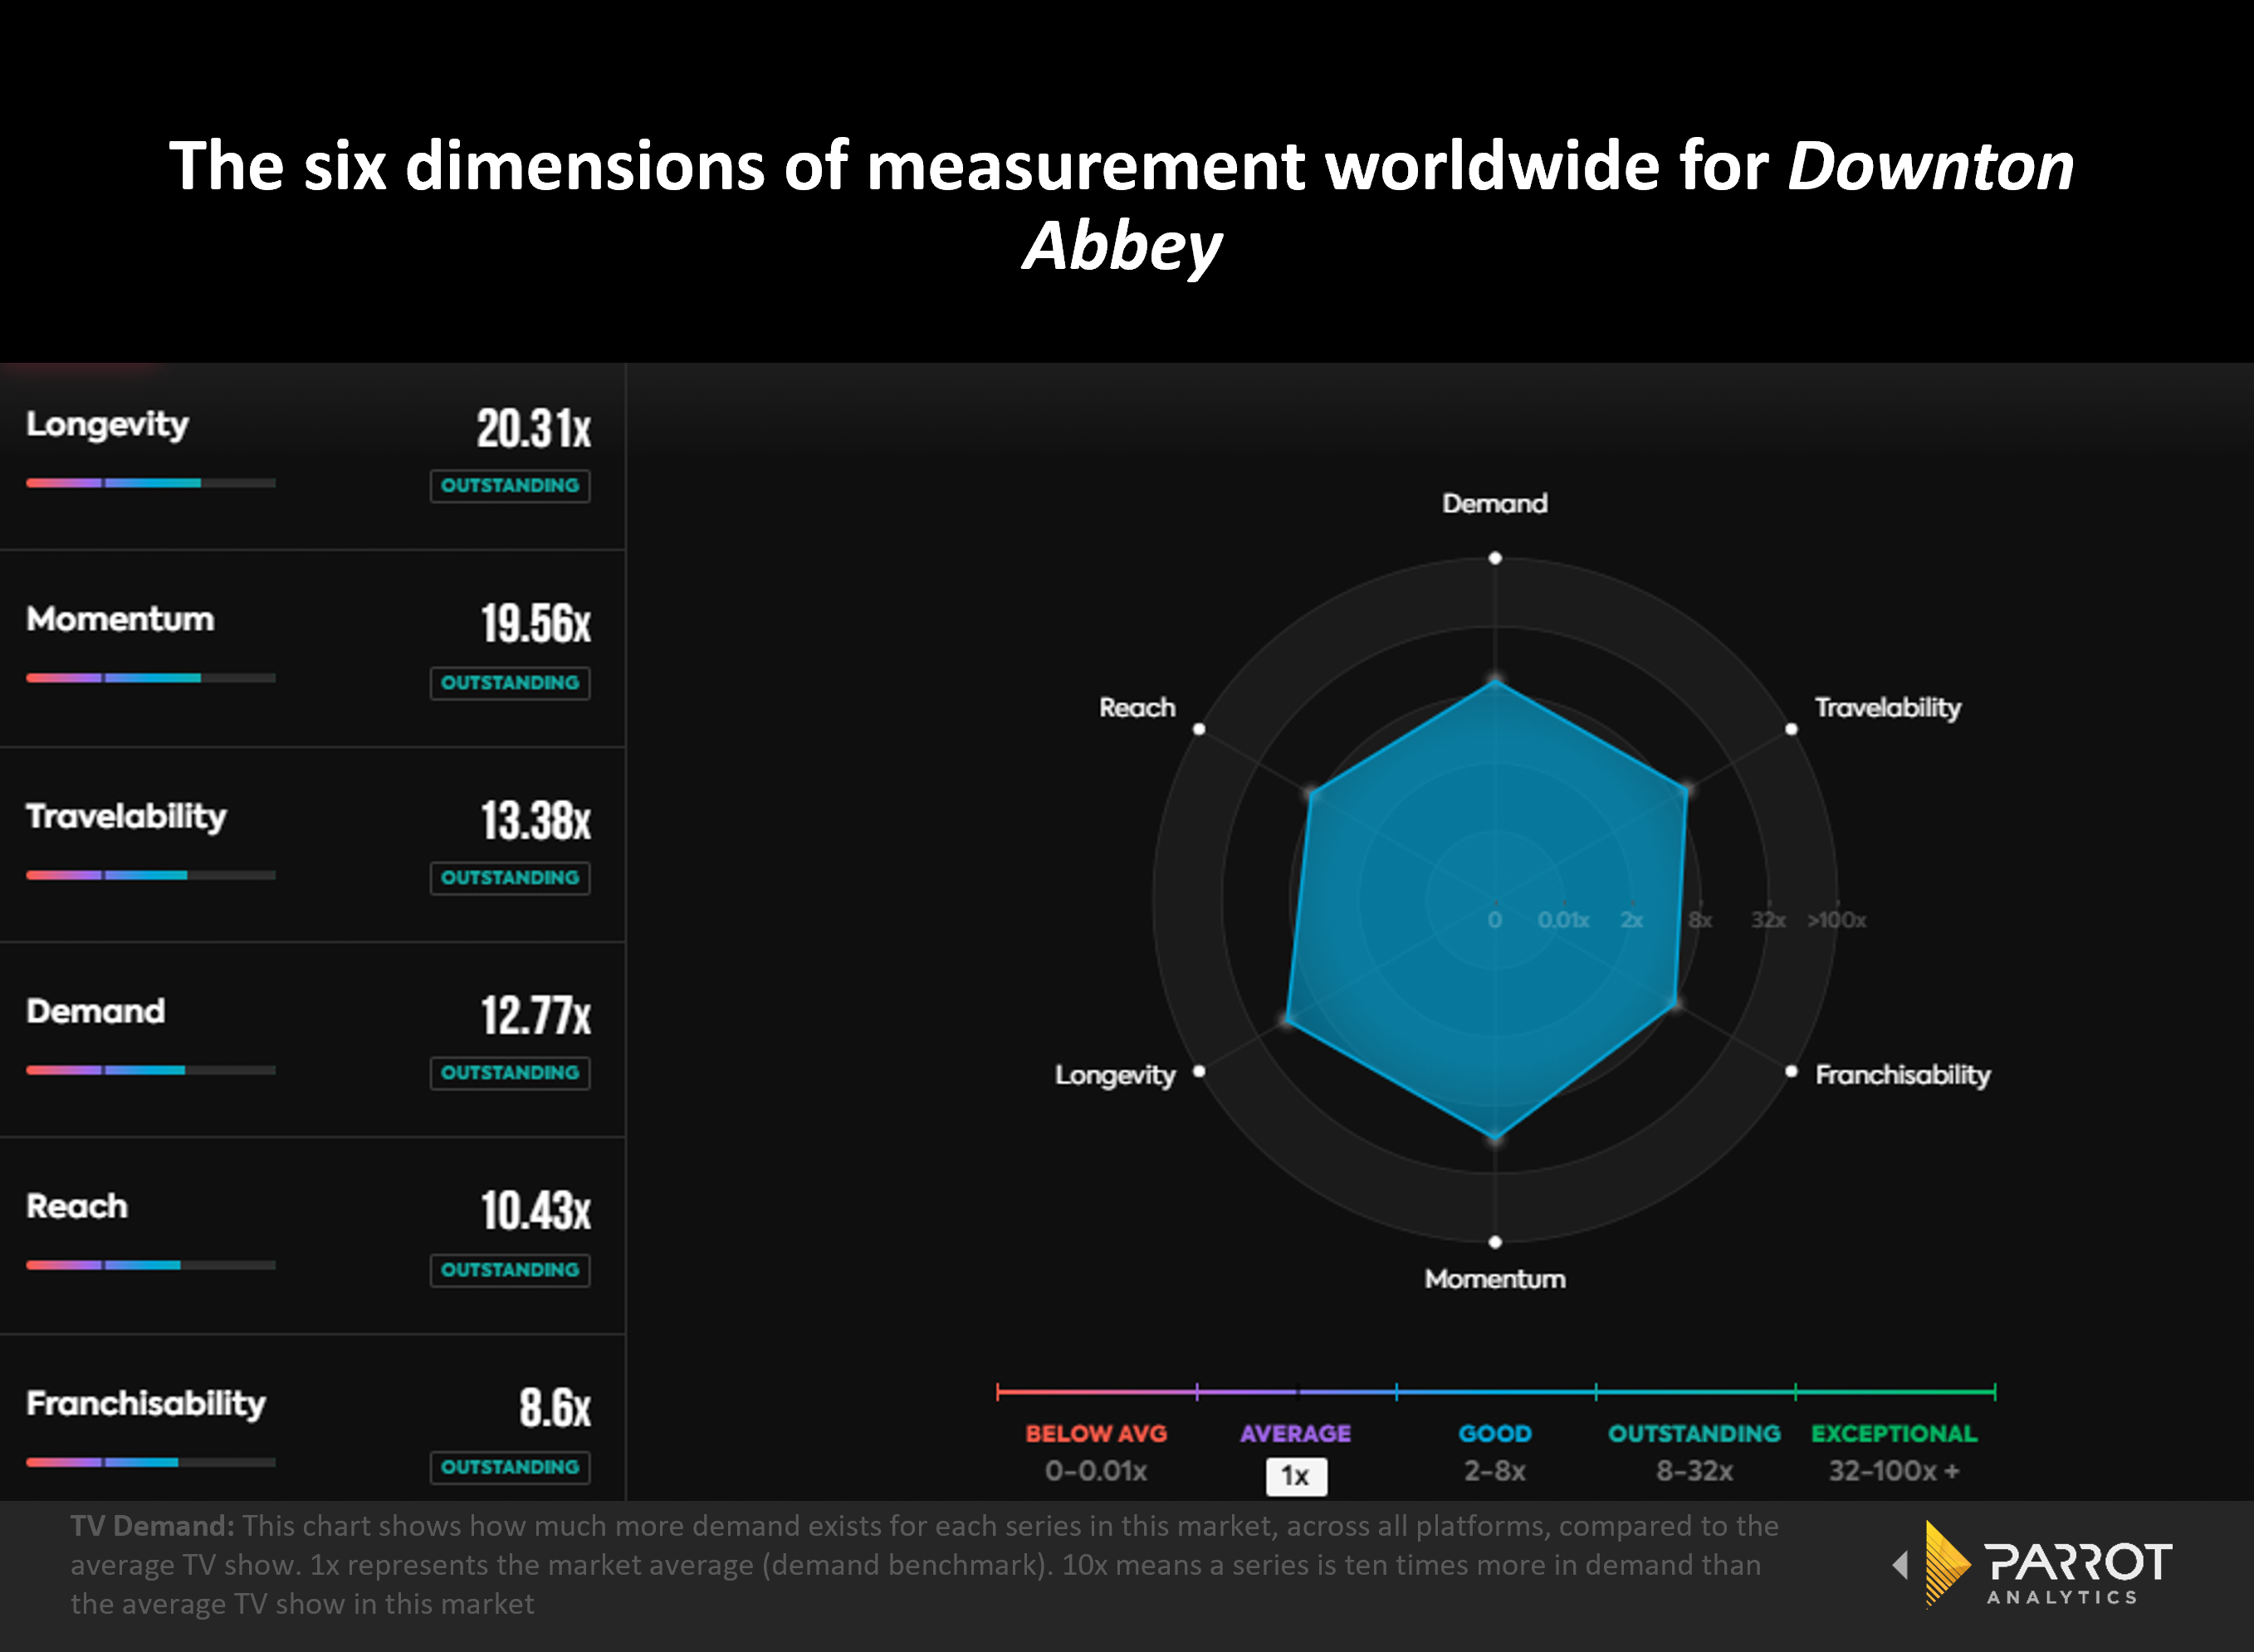Click the 12.77x Demand value

[x=536, y=1016]
